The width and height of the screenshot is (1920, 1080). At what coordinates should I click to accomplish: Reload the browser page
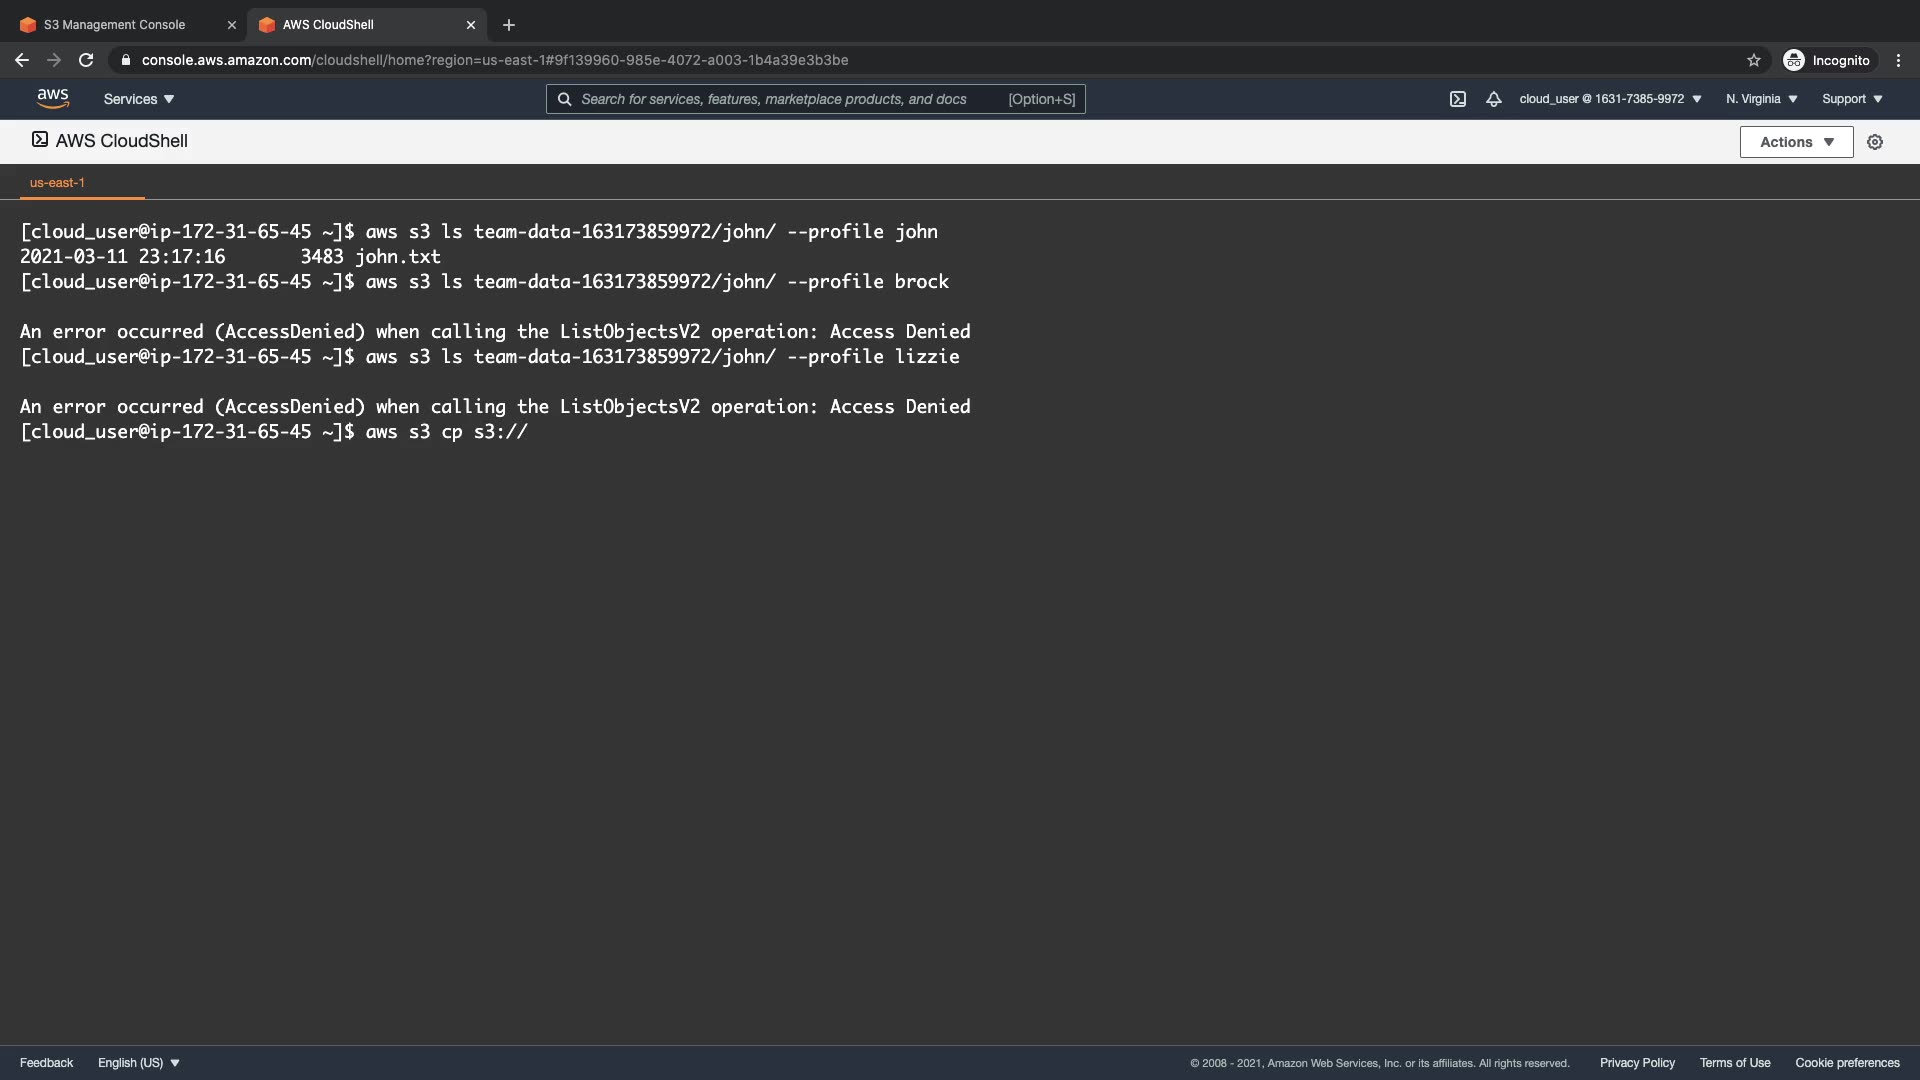[86, 60]
